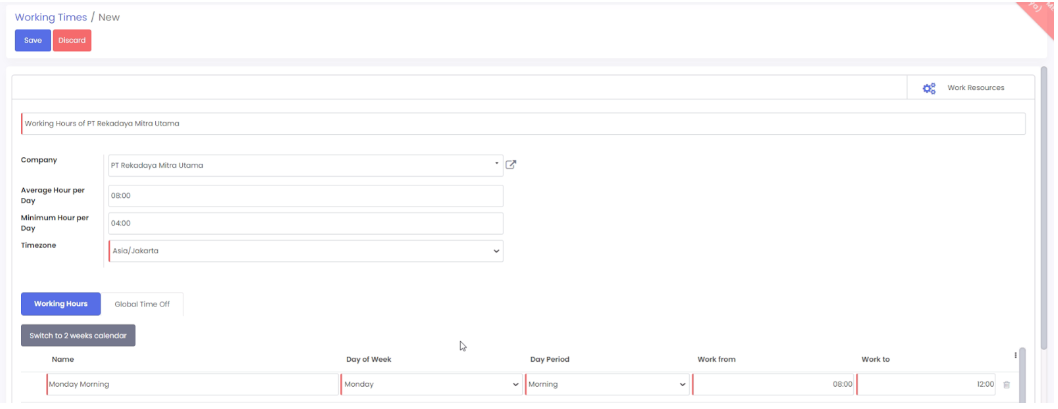The height and width of the screenshot is (409, 1058).
Task: Click the Work to 12:00 field
Action: click(x=926, y=384)
